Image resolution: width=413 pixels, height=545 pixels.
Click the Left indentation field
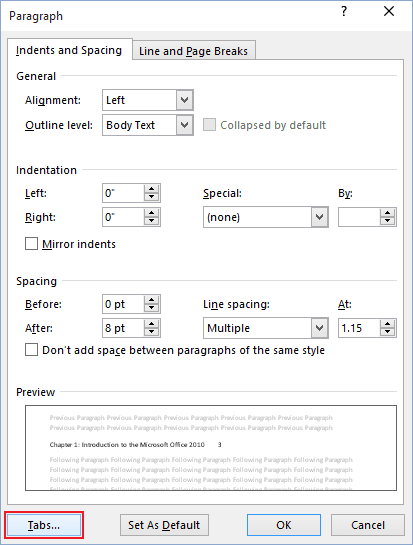(x=123, y=193)
